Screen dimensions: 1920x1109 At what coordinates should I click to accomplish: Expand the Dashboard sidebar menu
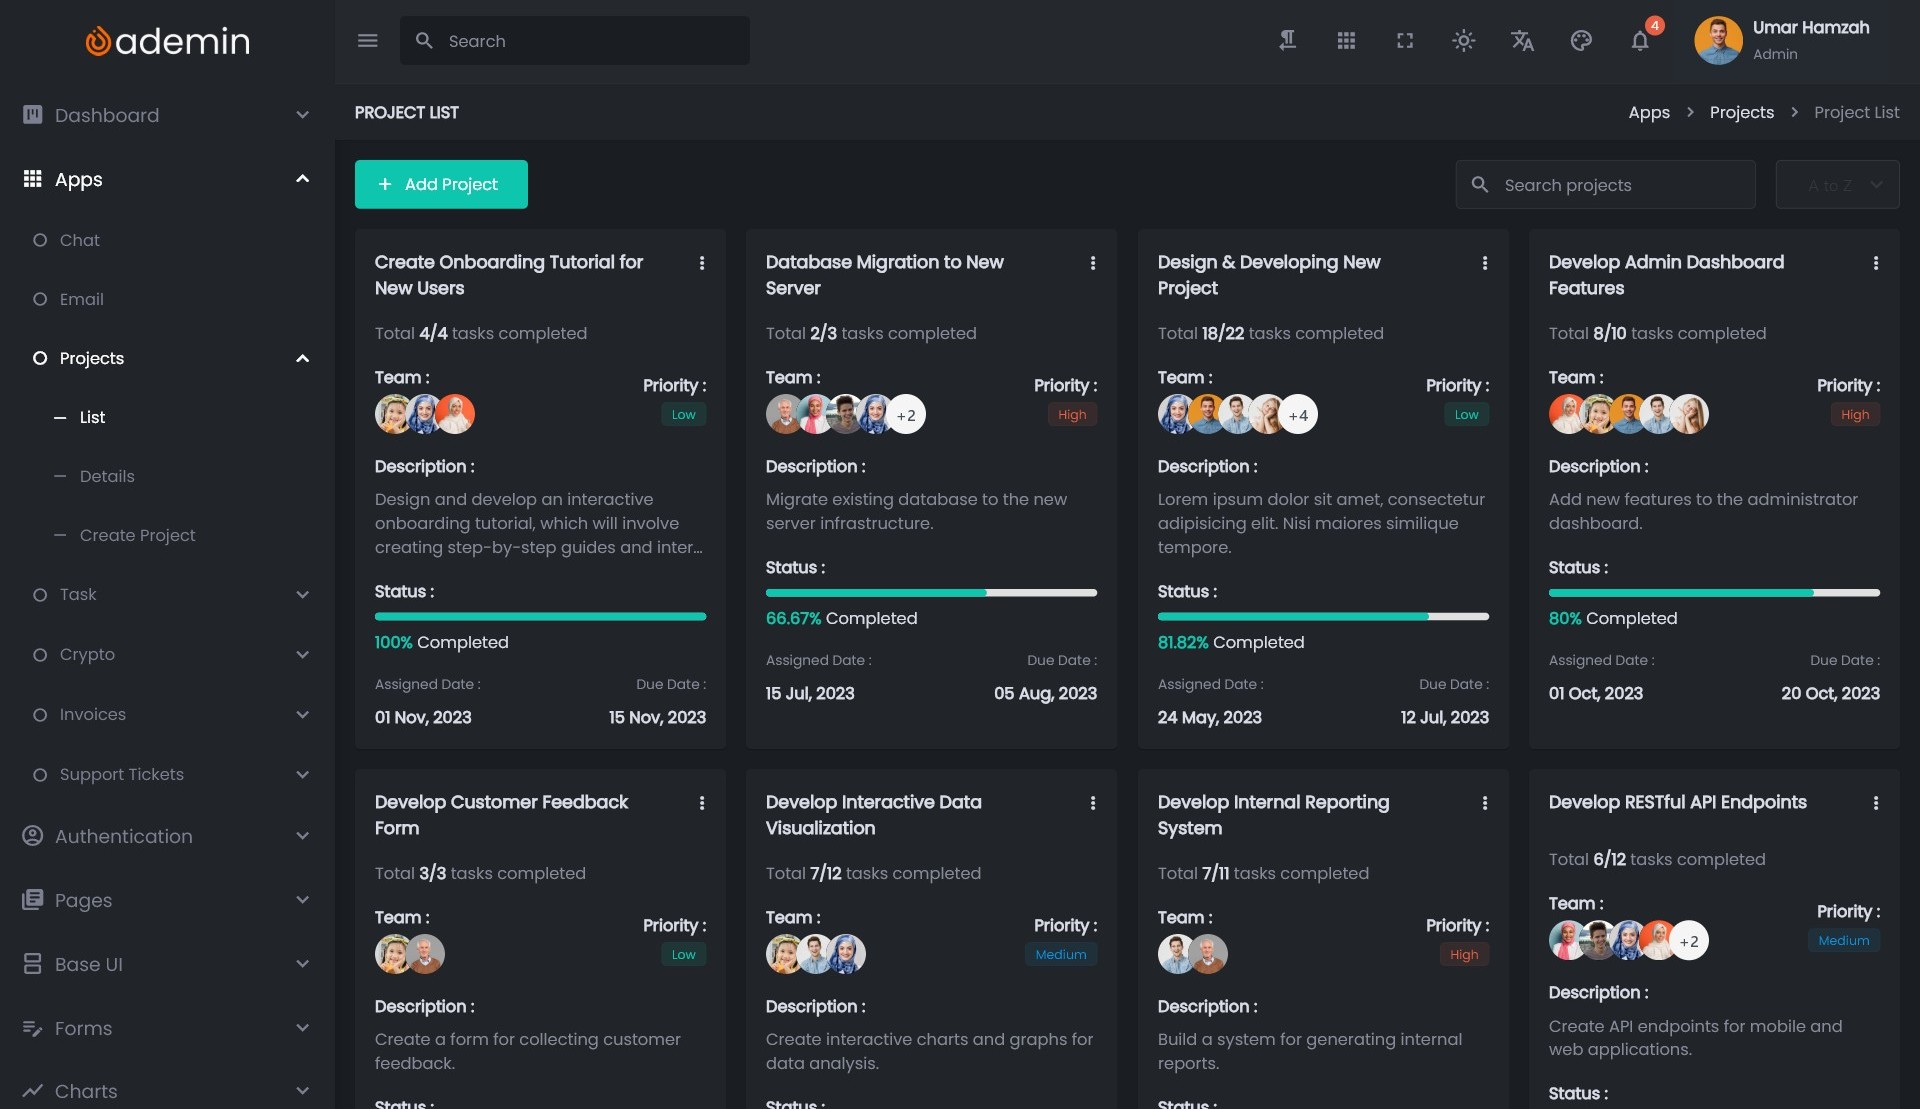(302, 115)
